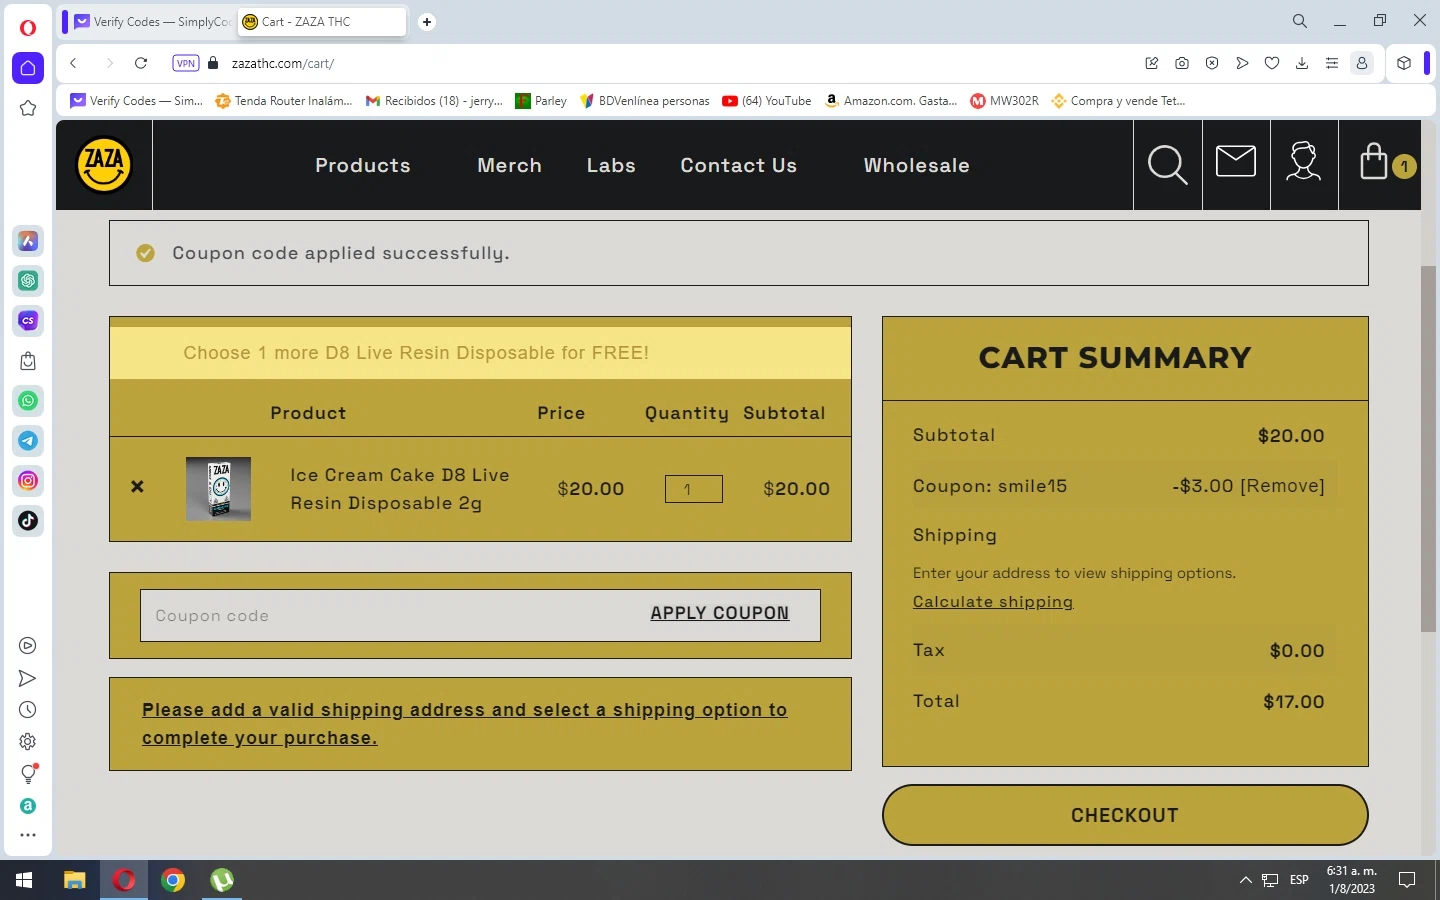The height and width of the screenshot is (900, 1440).
Task: Open history clock icon in sidebar
Action: coord(28,710)
